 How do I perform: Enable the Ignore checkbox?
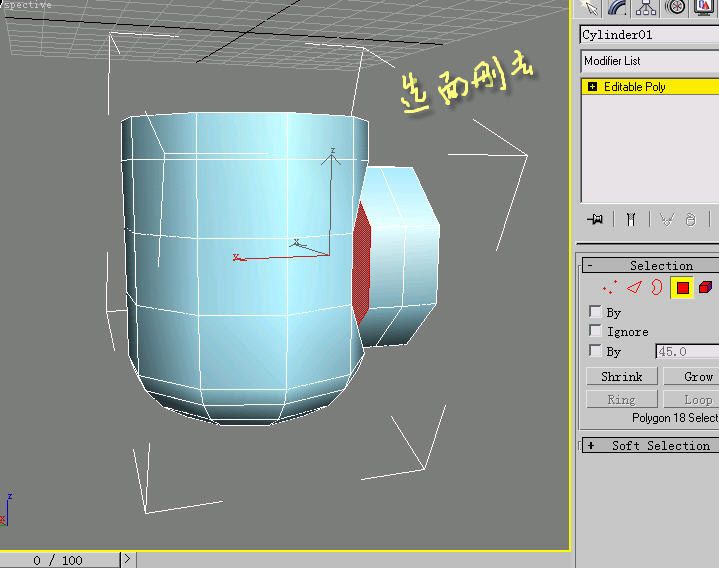[x=595, y=331]
